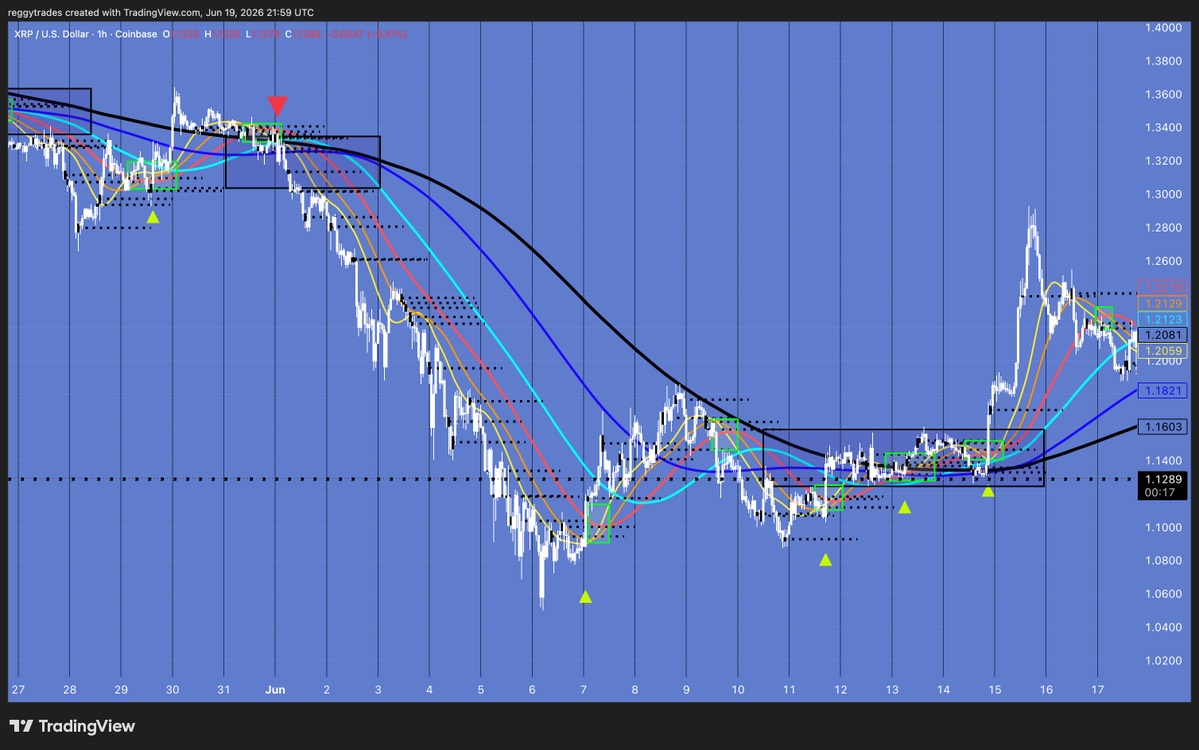Viewport: 1199px width, 750px height.
Task: Click the black-outlined 1.1603 price label
Action: tap(1162, 427)
